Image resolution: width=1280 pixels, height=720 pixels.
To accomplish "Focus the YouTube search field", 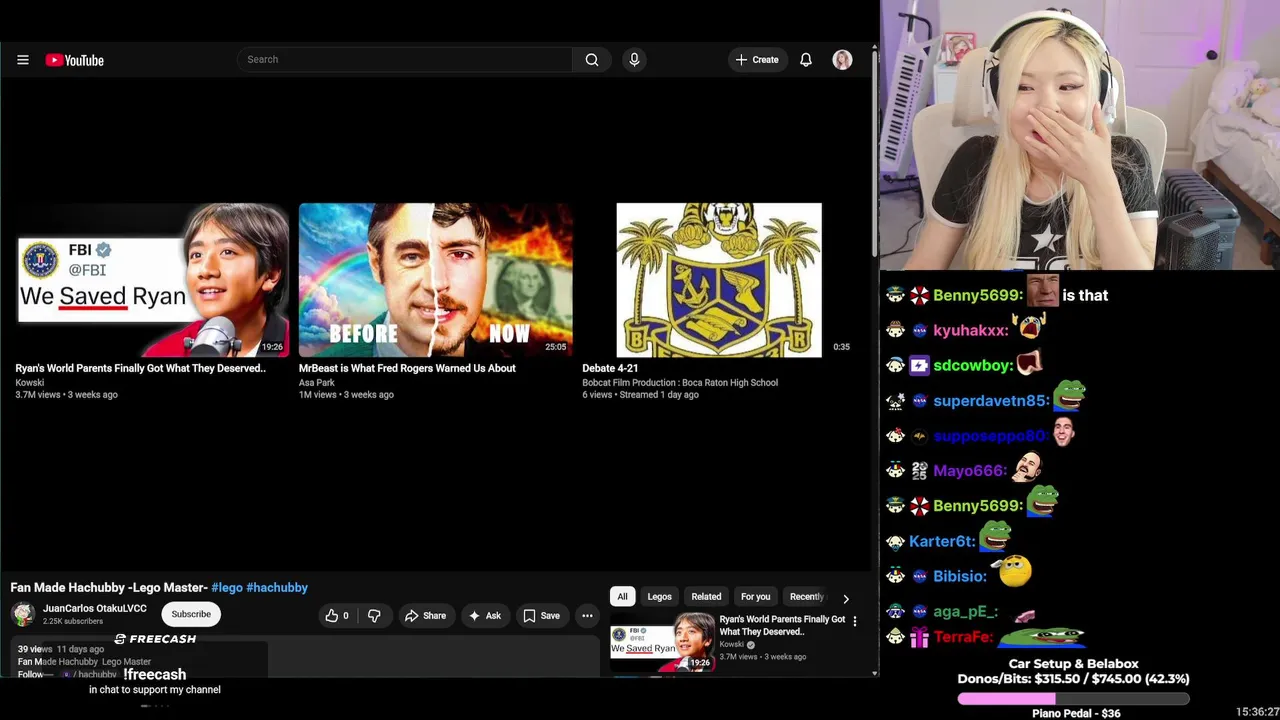I will tap(405, 60).
